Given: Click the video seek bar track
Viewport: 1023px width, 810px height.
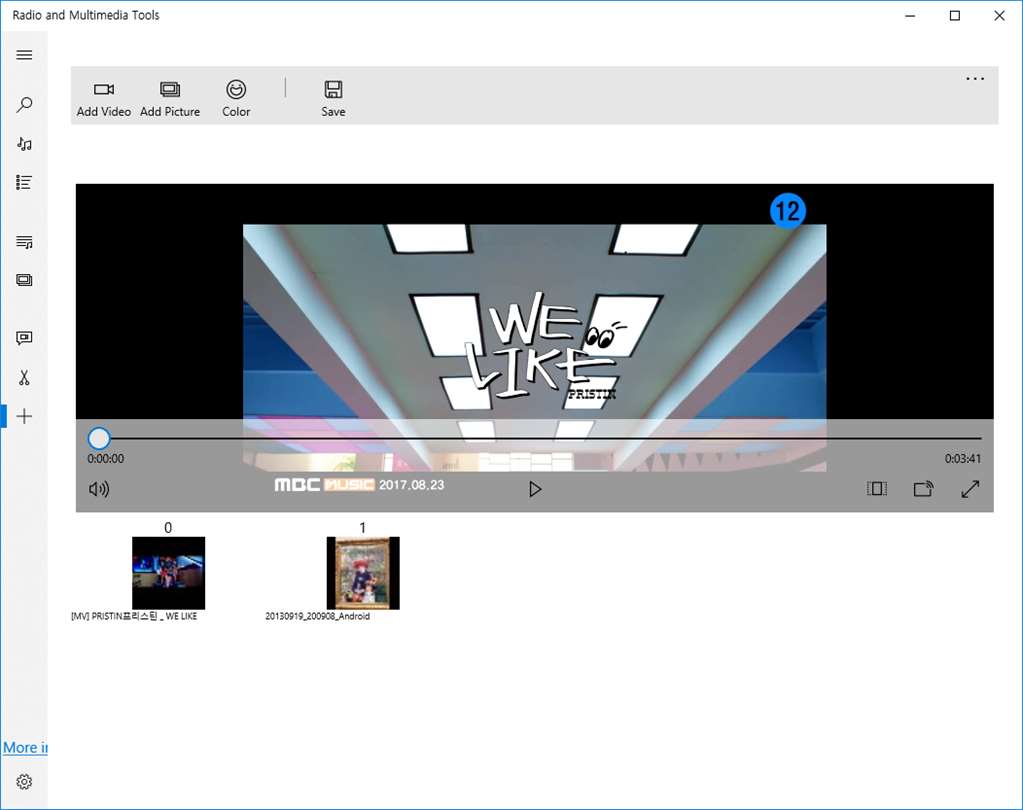Looking at the screenshot, I should tap(534, 438).
